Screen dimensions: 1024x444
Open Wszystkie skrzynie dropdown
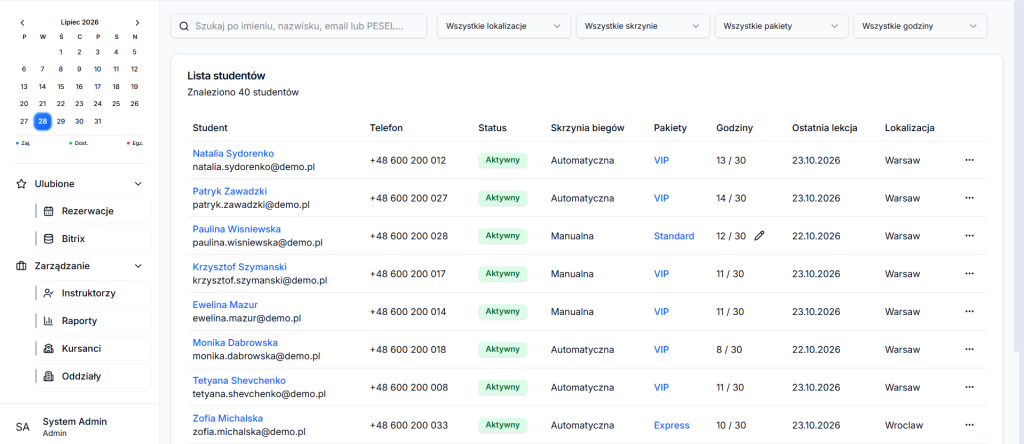tap(643, 26)
